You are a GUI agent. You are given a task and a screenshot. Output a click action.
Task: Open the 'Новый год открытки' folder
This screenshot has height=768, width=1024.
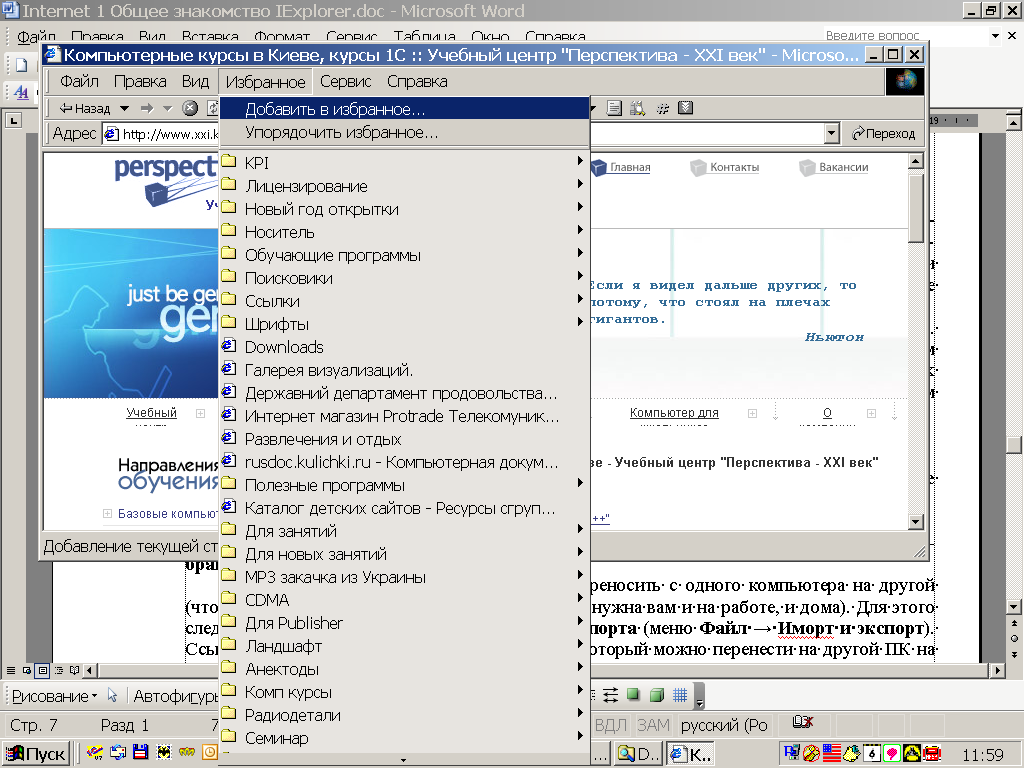click(x=404, y=209)
